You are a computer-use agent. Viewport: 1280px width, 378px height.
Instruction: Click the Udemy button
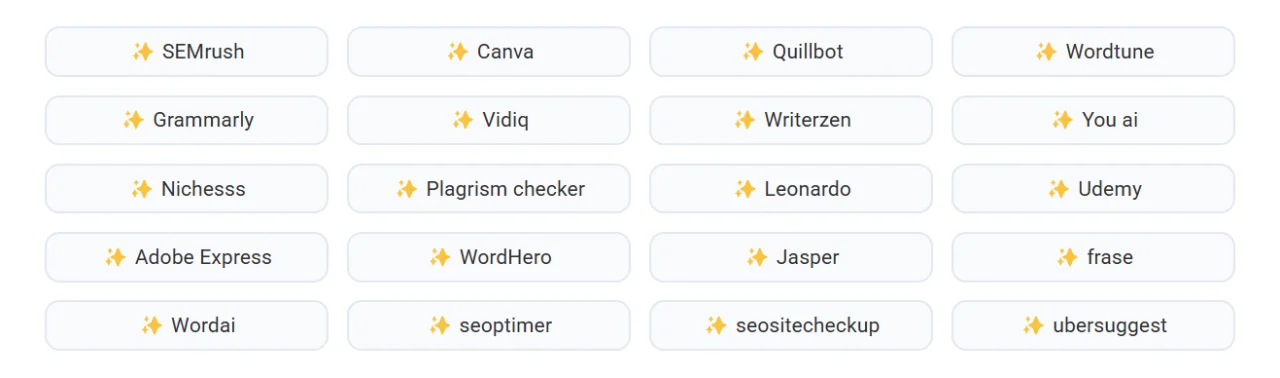tap(1093, 188)
